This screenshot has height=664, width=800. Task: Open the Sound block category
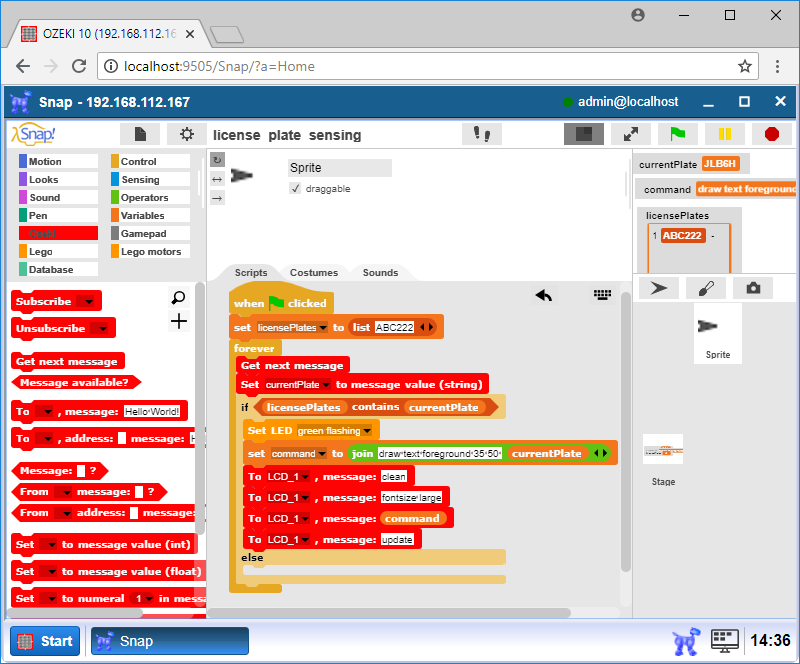58,198
